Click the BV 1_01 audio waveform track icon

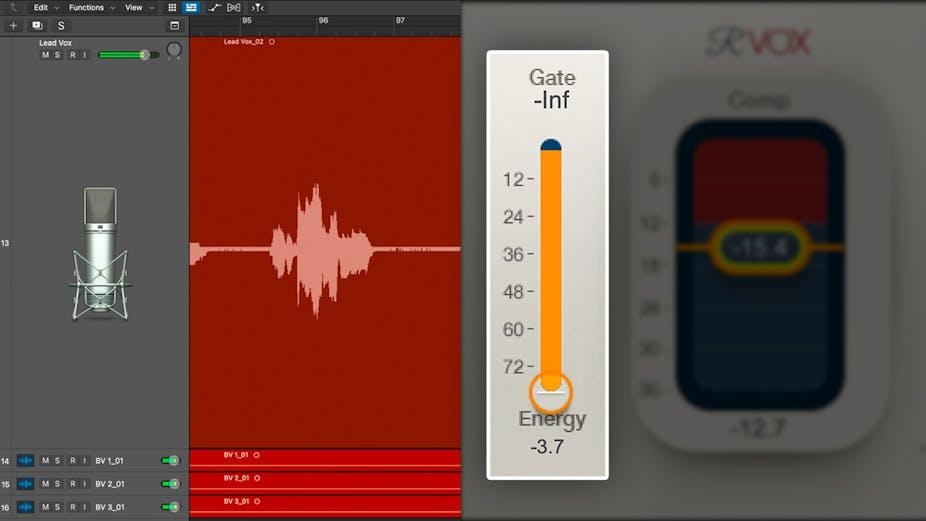point(25,461)
